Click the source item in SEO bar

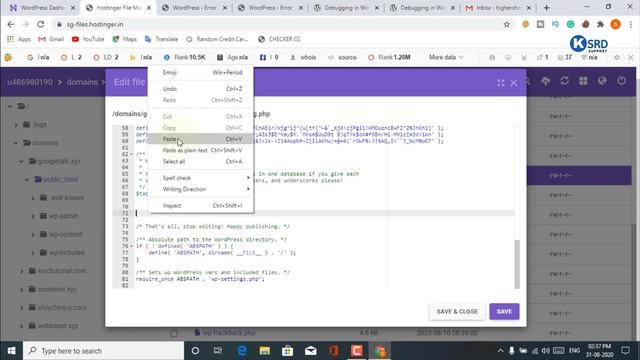pos(342,58)
